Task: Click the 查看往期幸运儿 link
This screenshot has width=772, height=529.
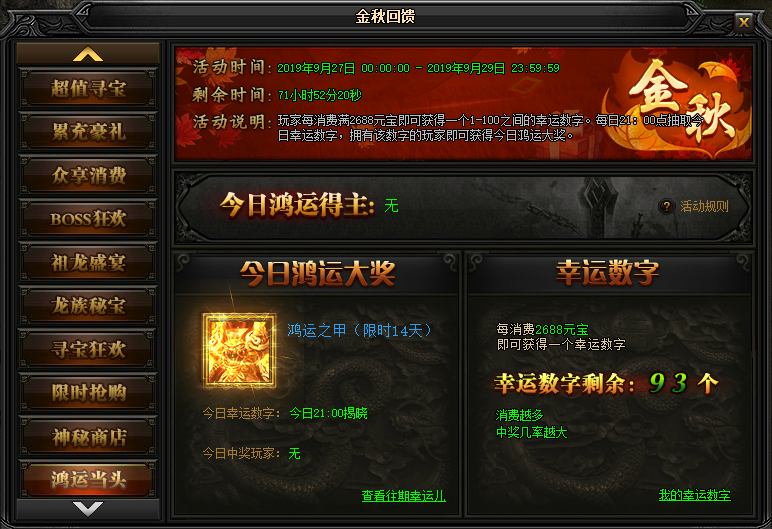Action: point(404,496)
